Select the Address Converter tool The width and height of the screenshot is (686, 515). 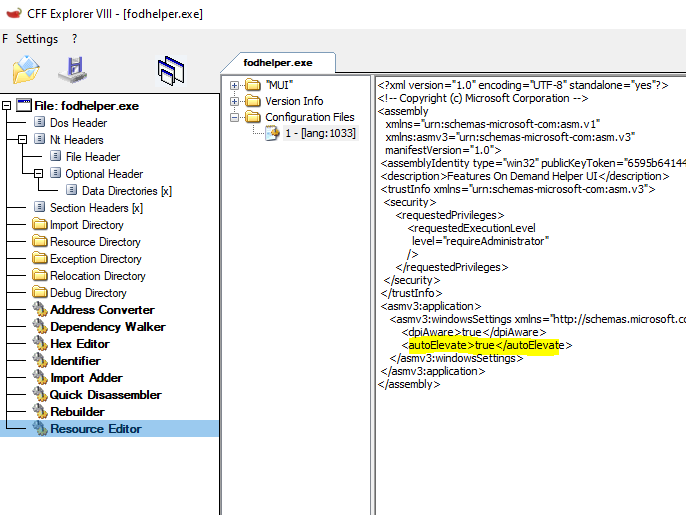pos(101,310)
